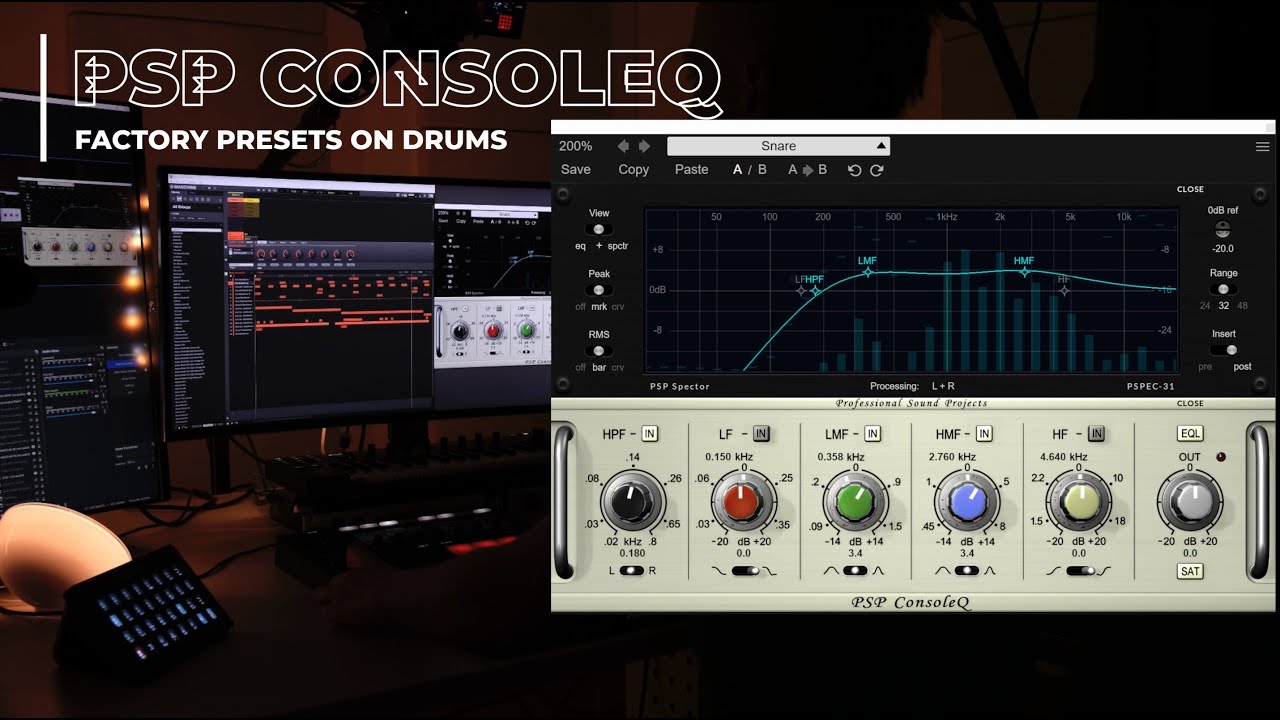Click the red LF gain knob
1280x720 pixels.
[742, 502]
